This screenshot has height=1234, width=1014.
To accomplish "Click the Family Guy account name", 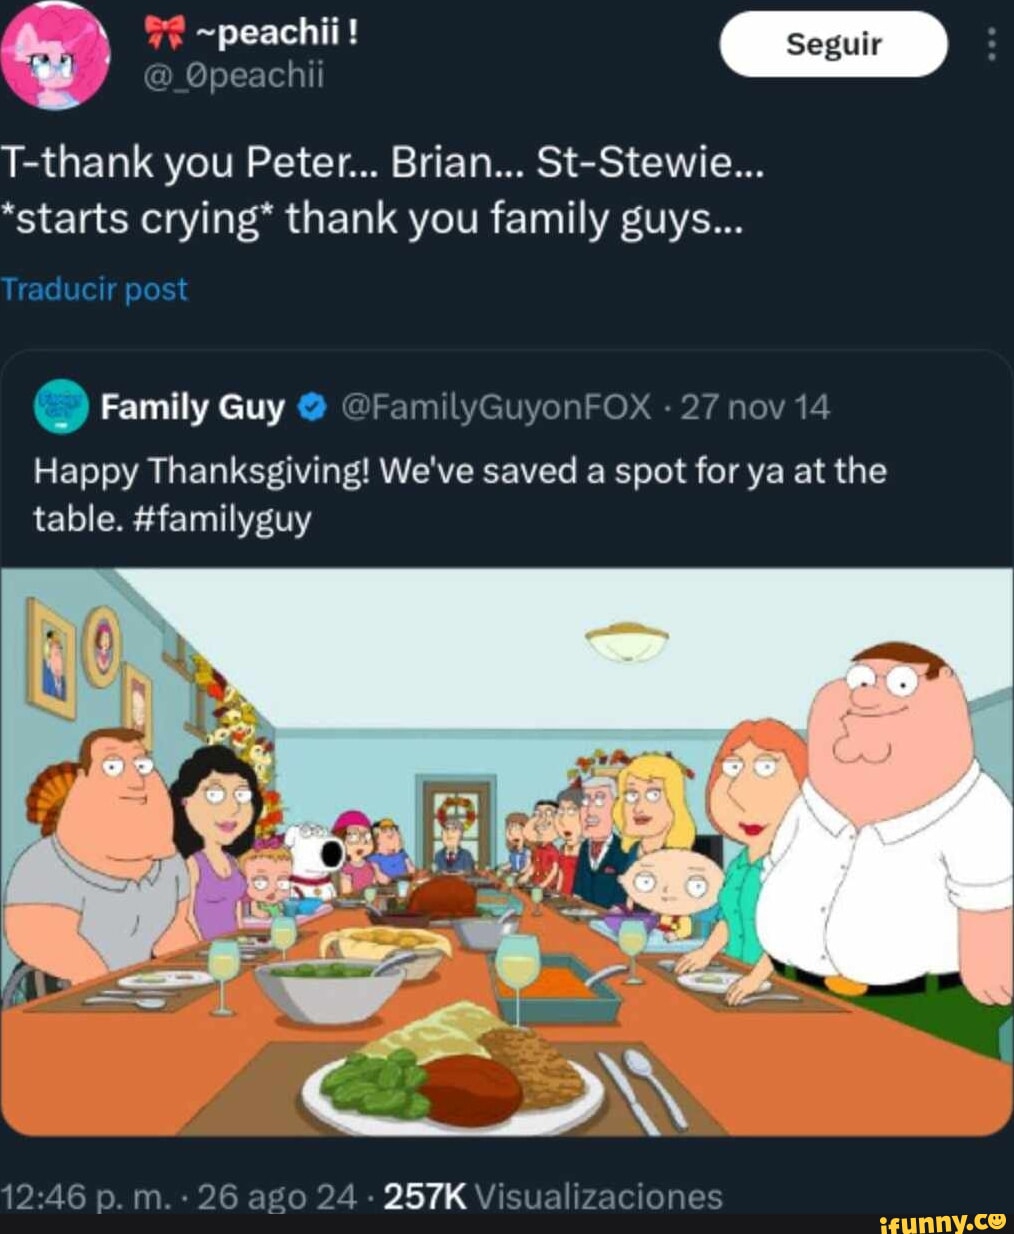I will tap(190, 408).
